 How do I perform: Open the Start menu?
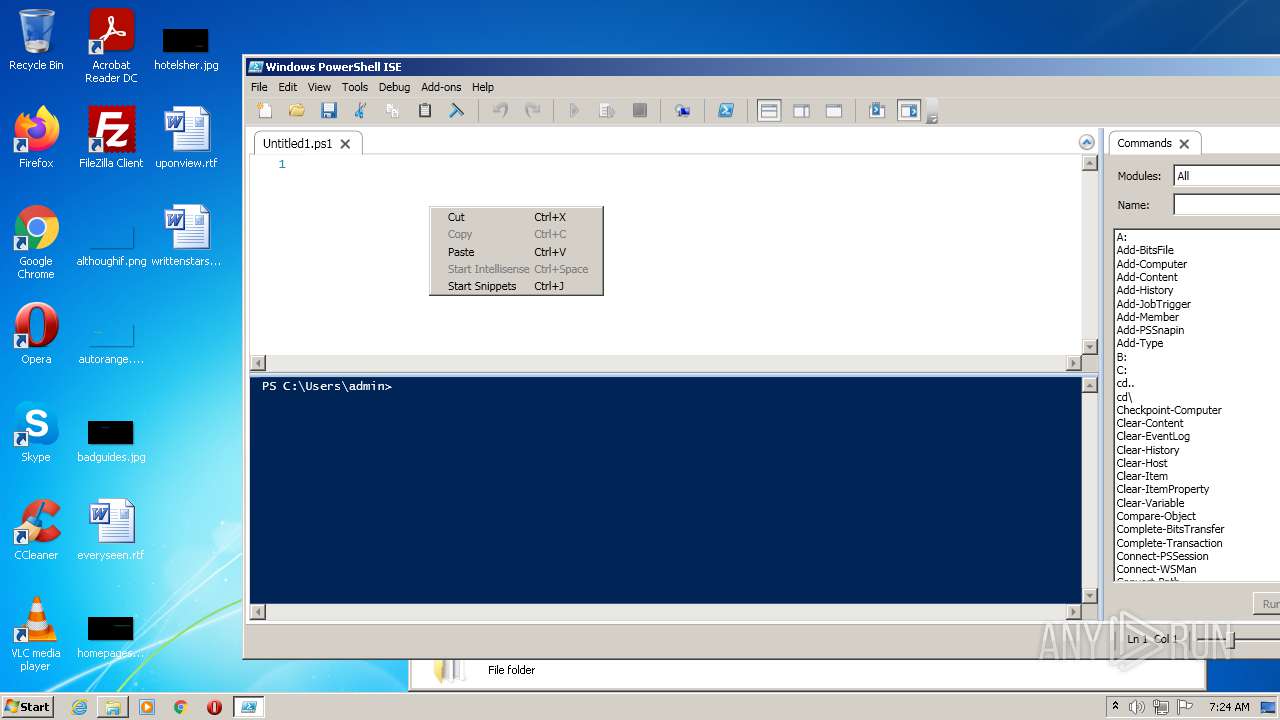click(28, 706)
